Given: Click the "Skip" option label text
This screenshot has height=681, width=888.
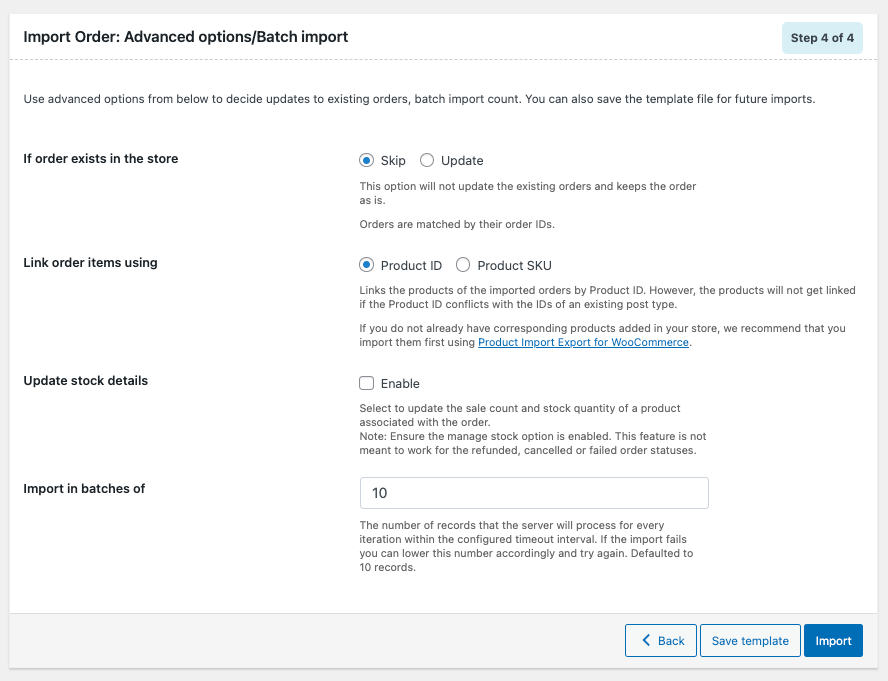Looking at the screenshot, I should click(x=393, y=160).
